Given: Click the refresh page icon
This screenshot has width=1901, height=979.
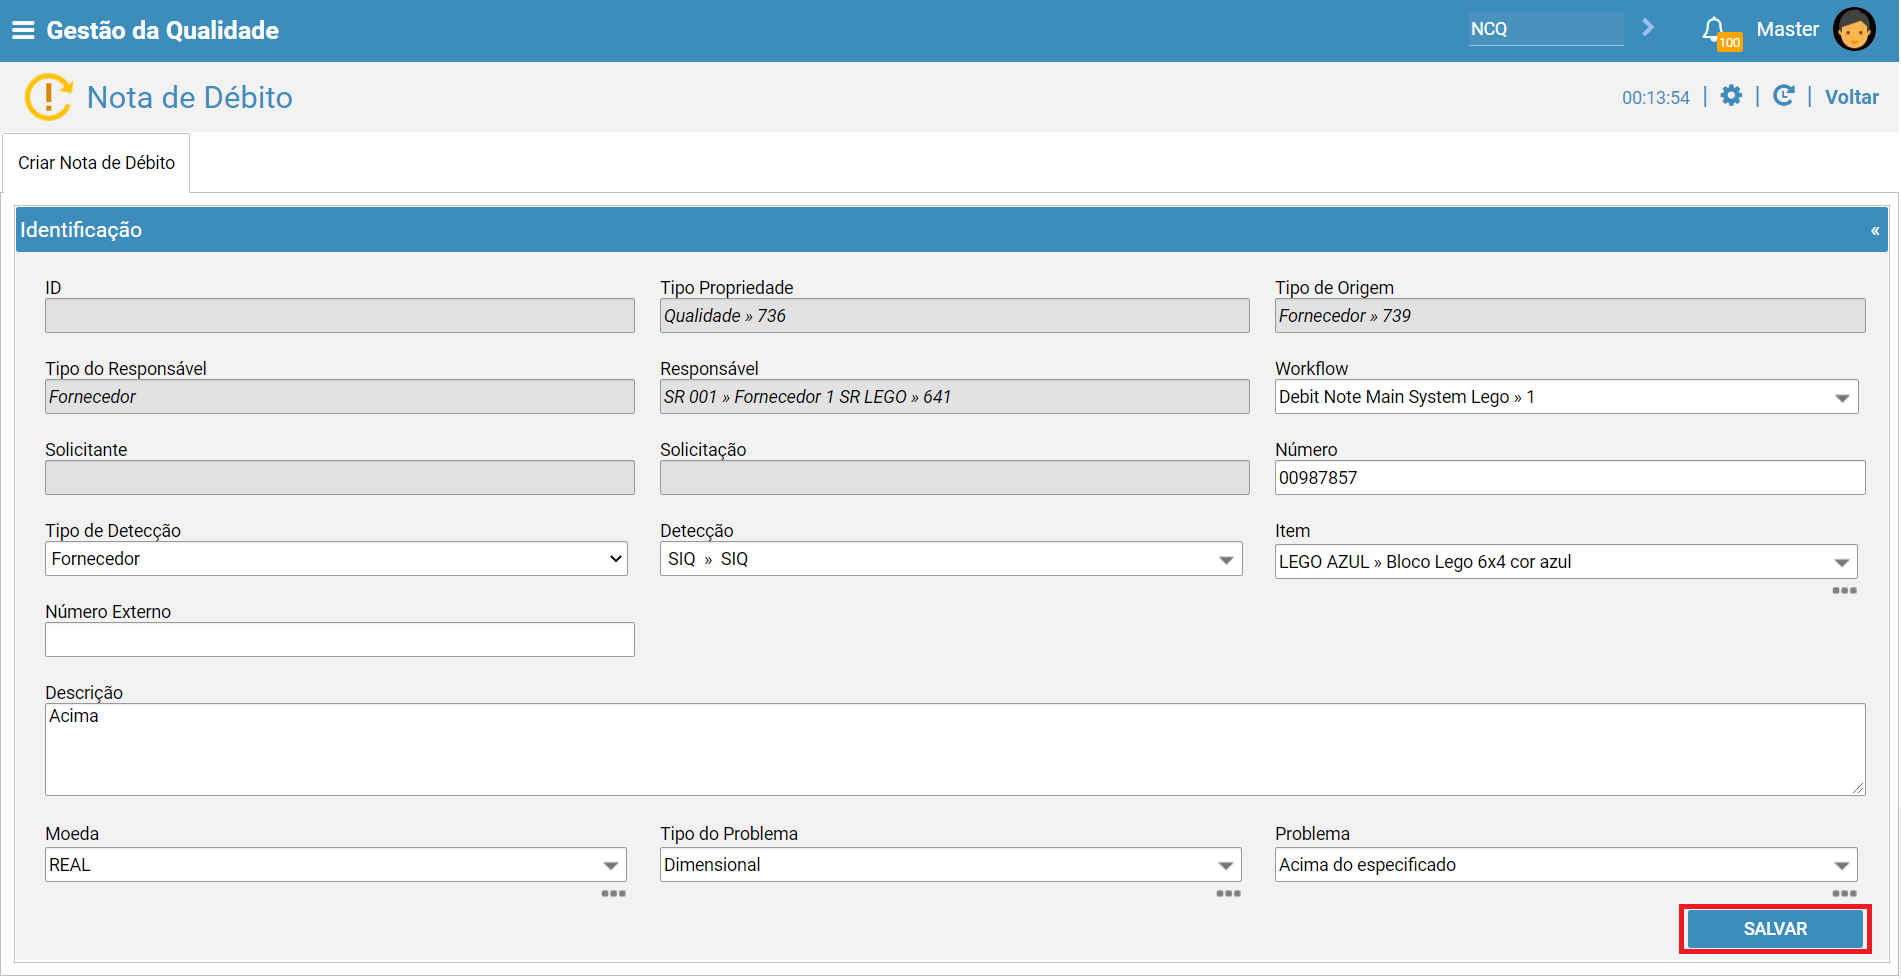Looking at the screenshot, I should pyautogui.click(x=1783, y=96).
